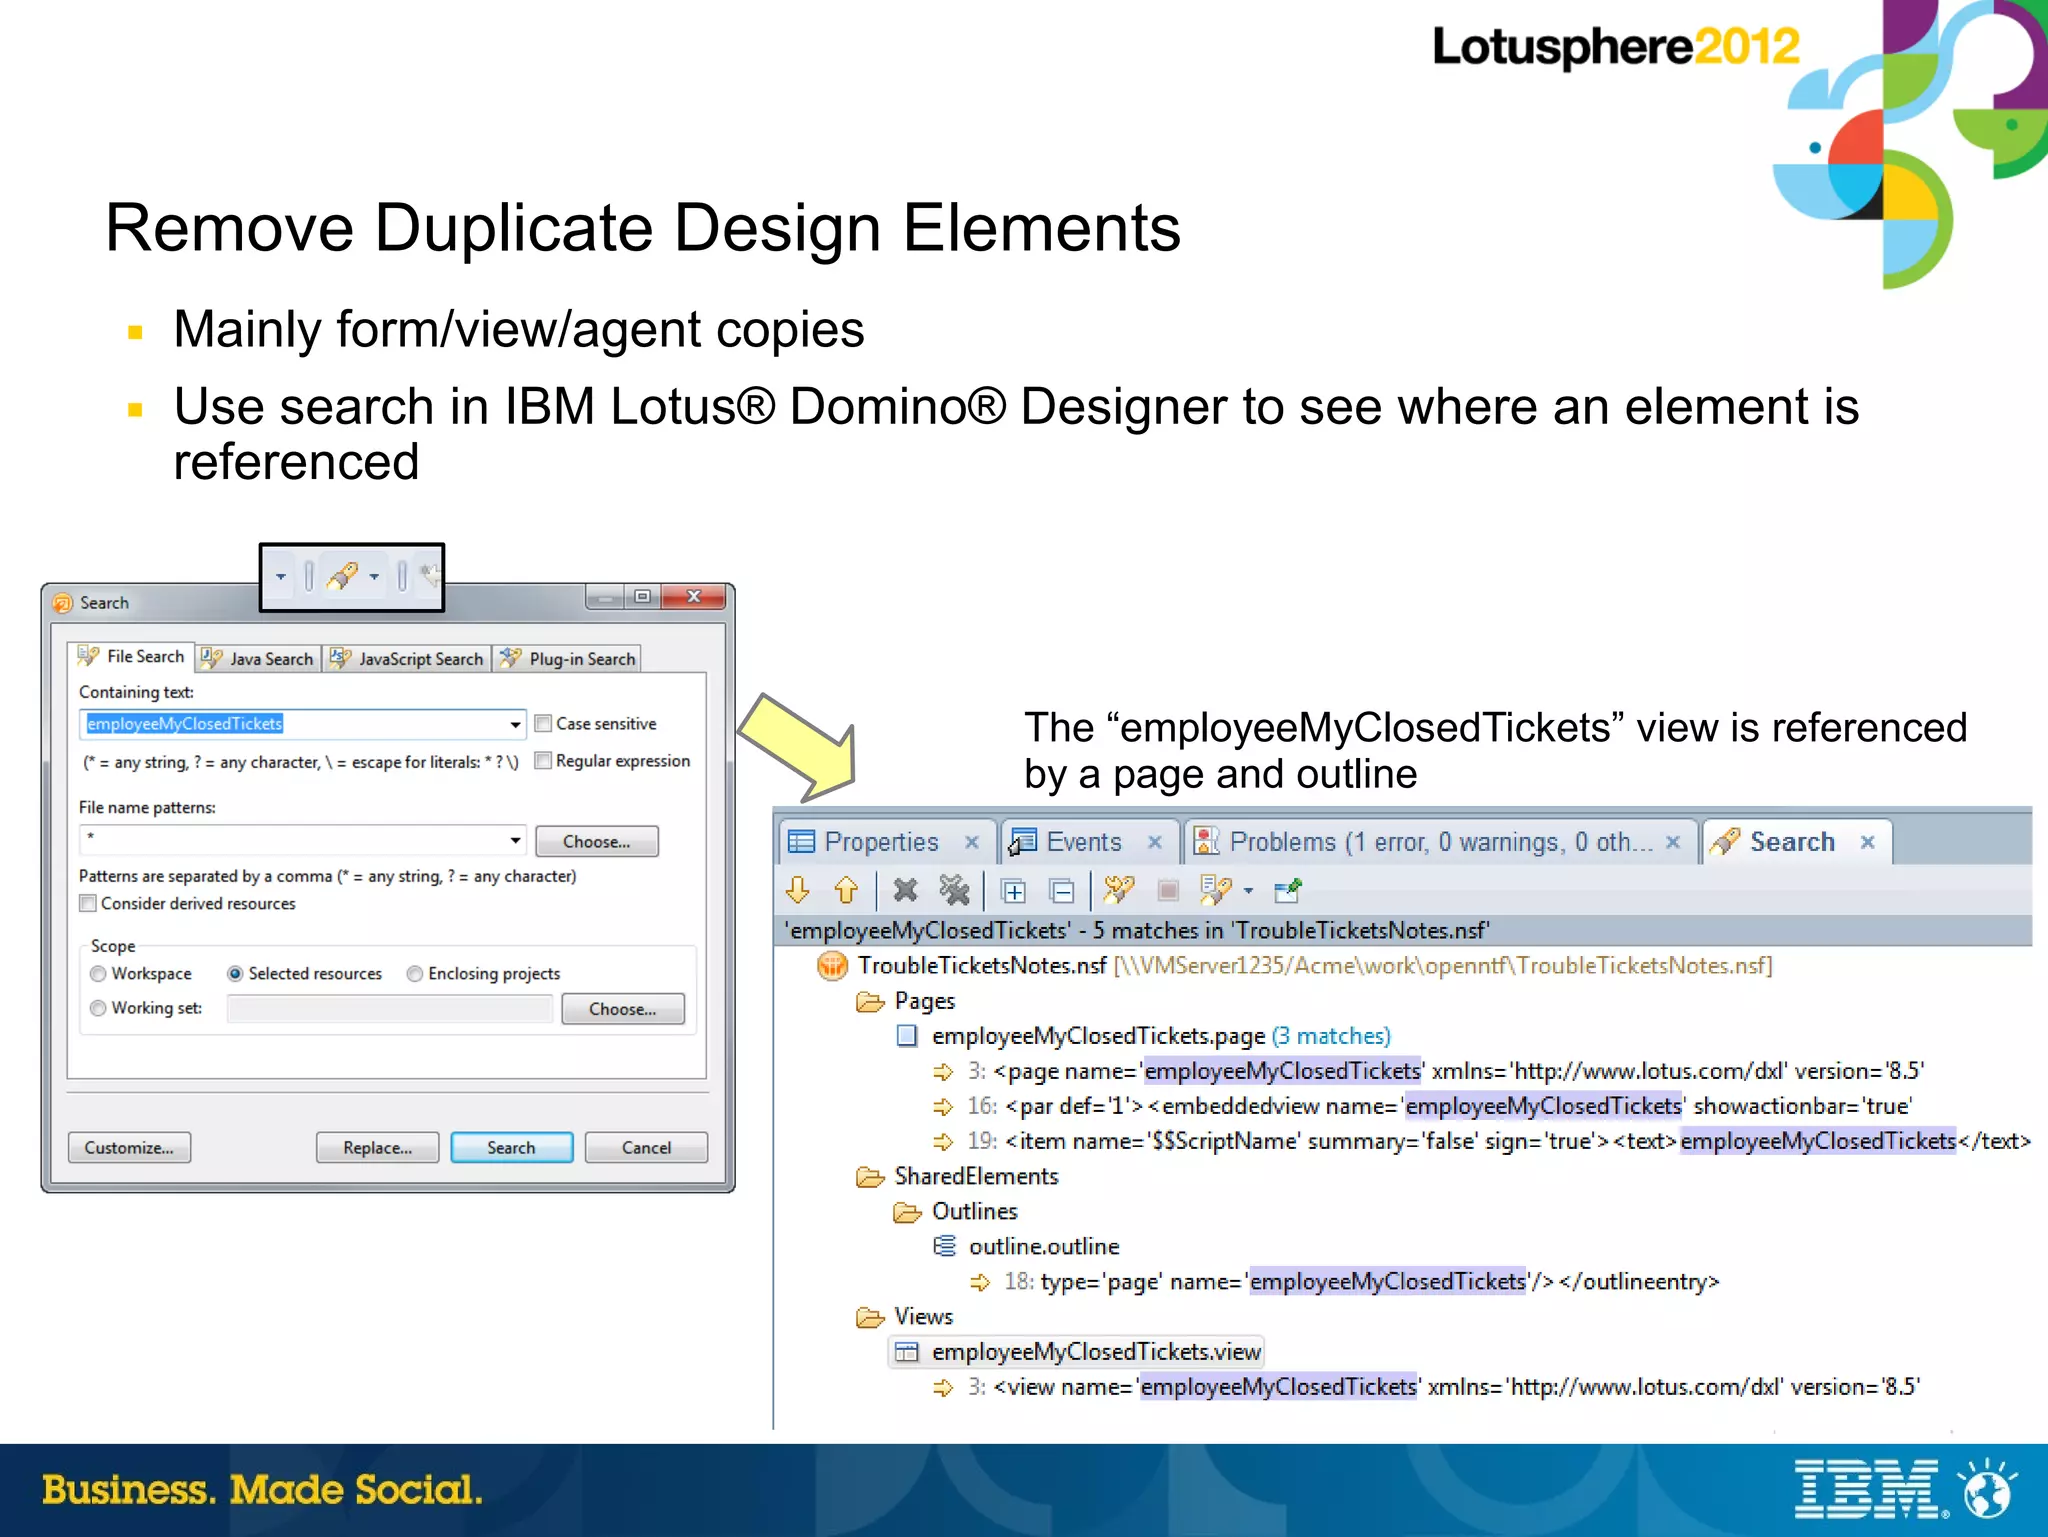Collapse all results with the minus box icon
The width and height of the screenshot is (2048, 1537).
coord(1062,890)
